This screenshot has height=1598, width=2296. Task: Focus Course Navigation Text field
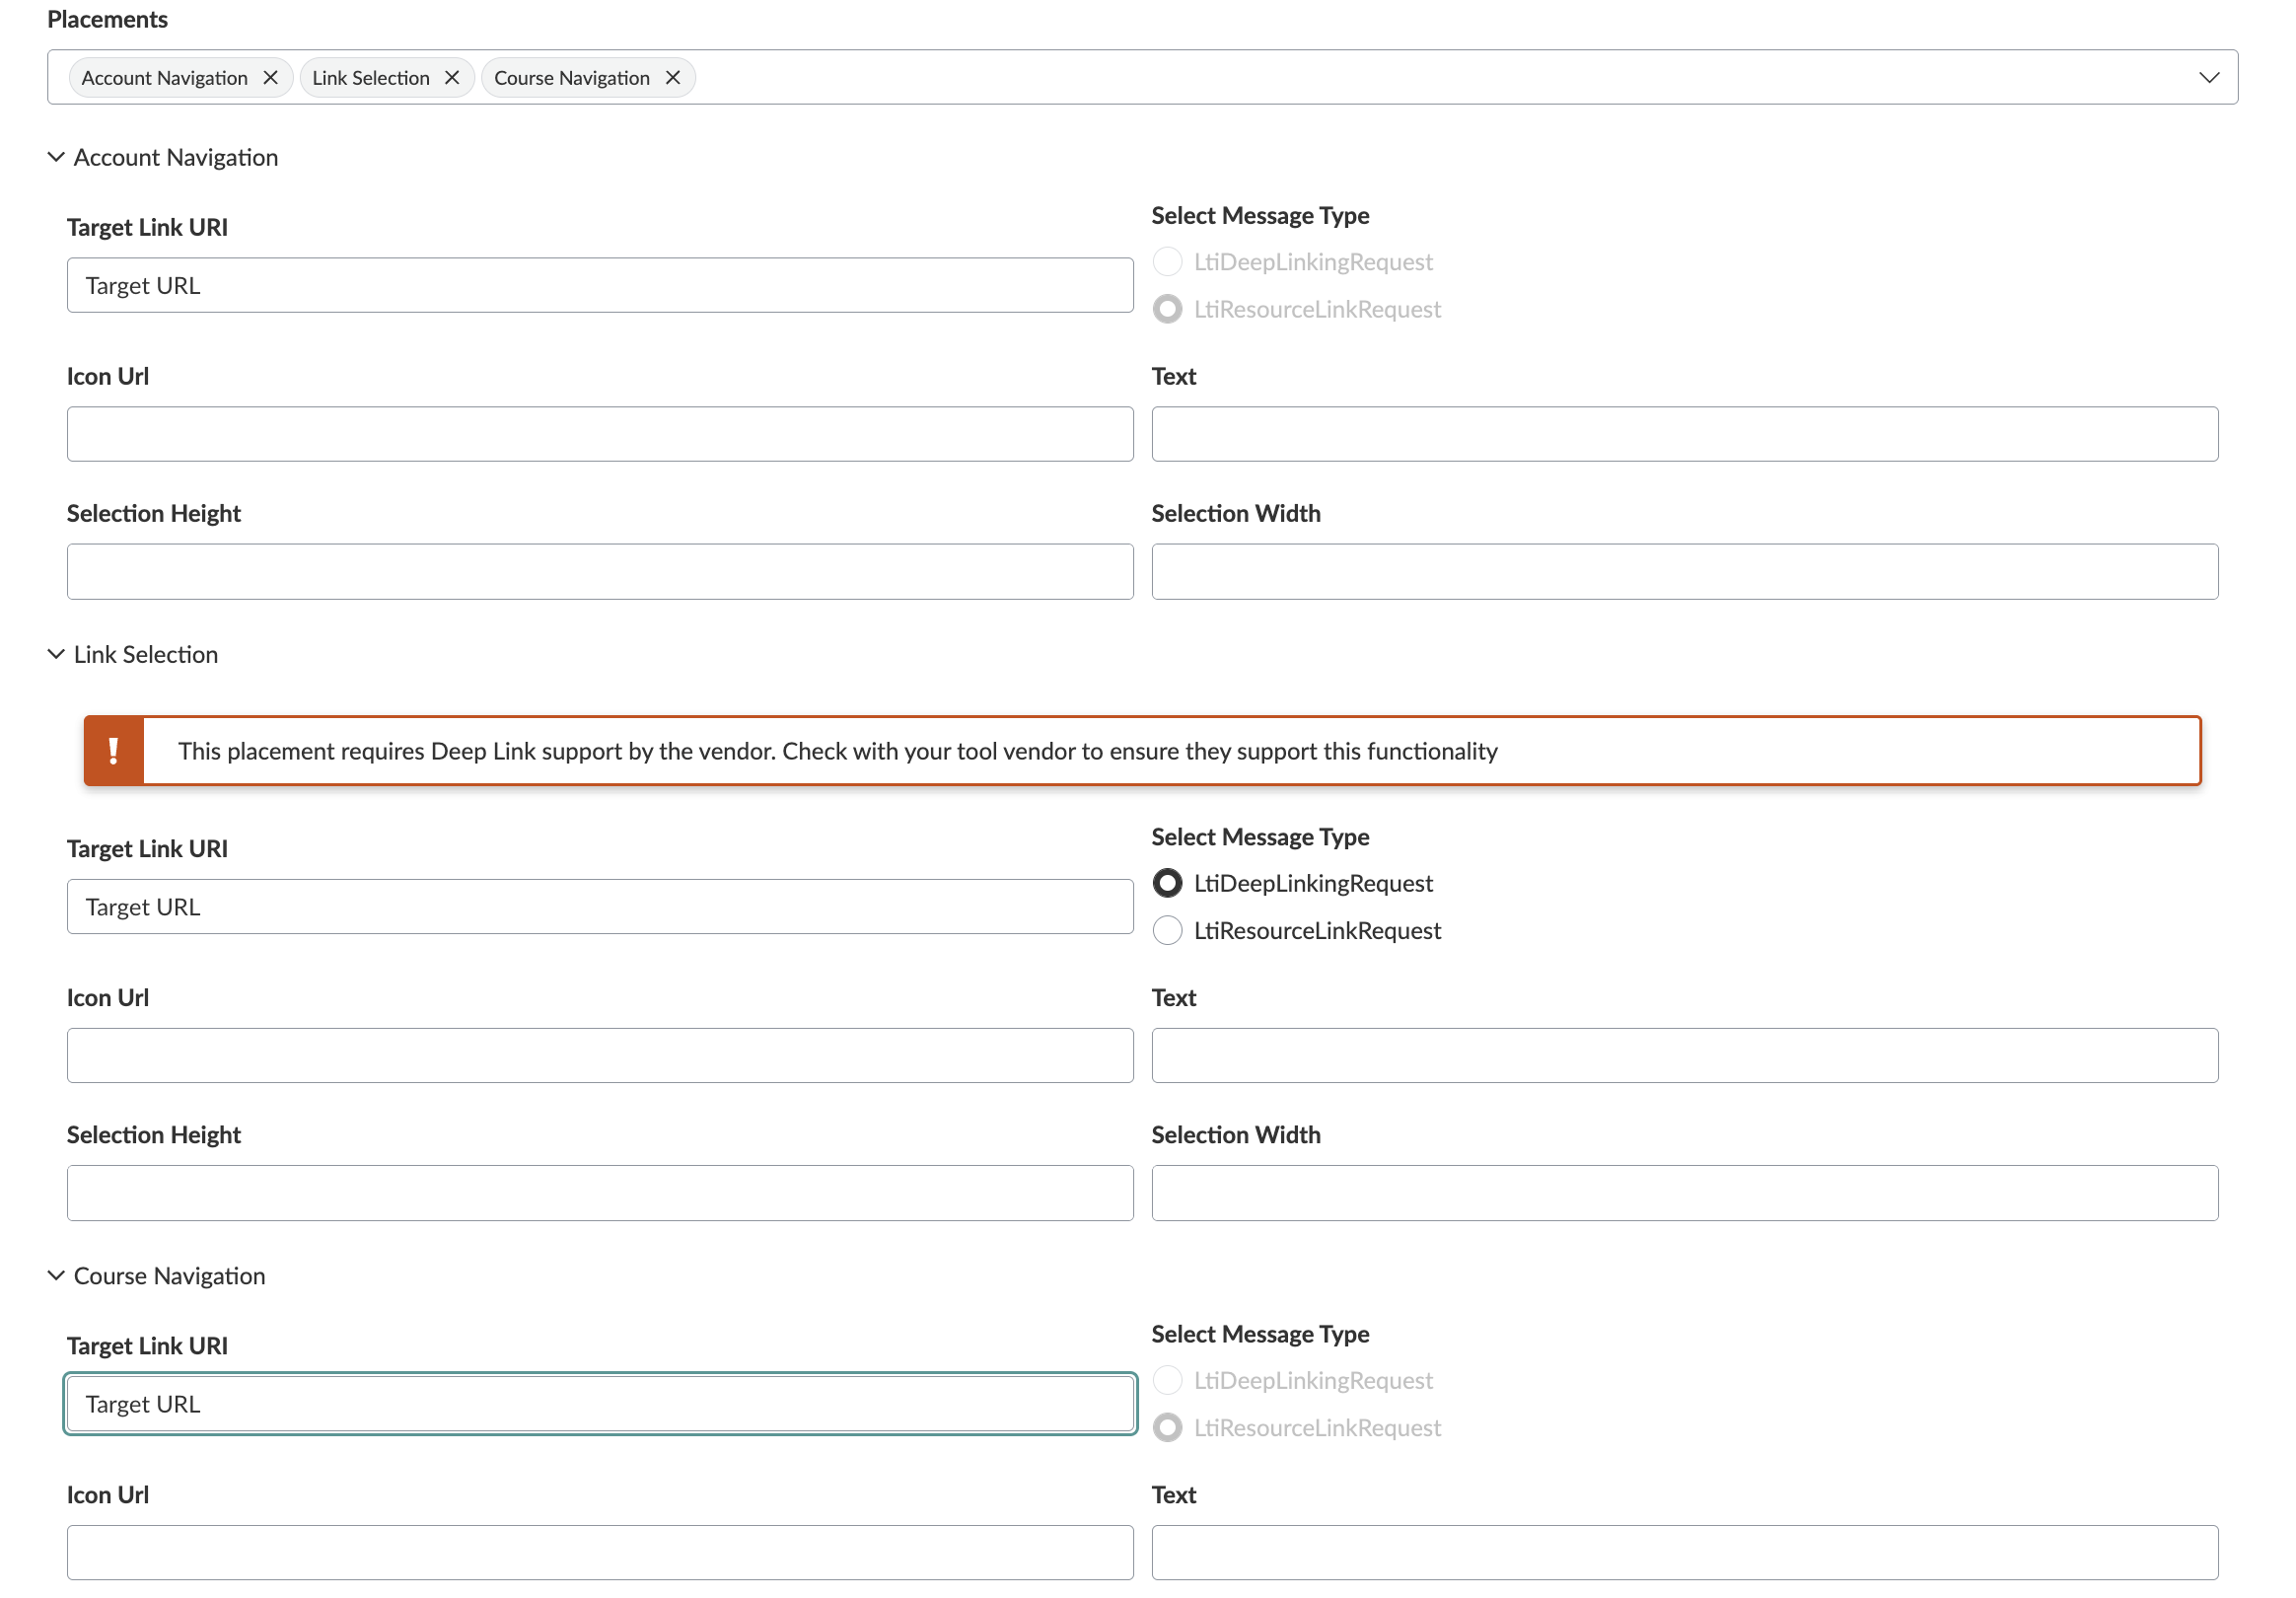point(1685,1553)
